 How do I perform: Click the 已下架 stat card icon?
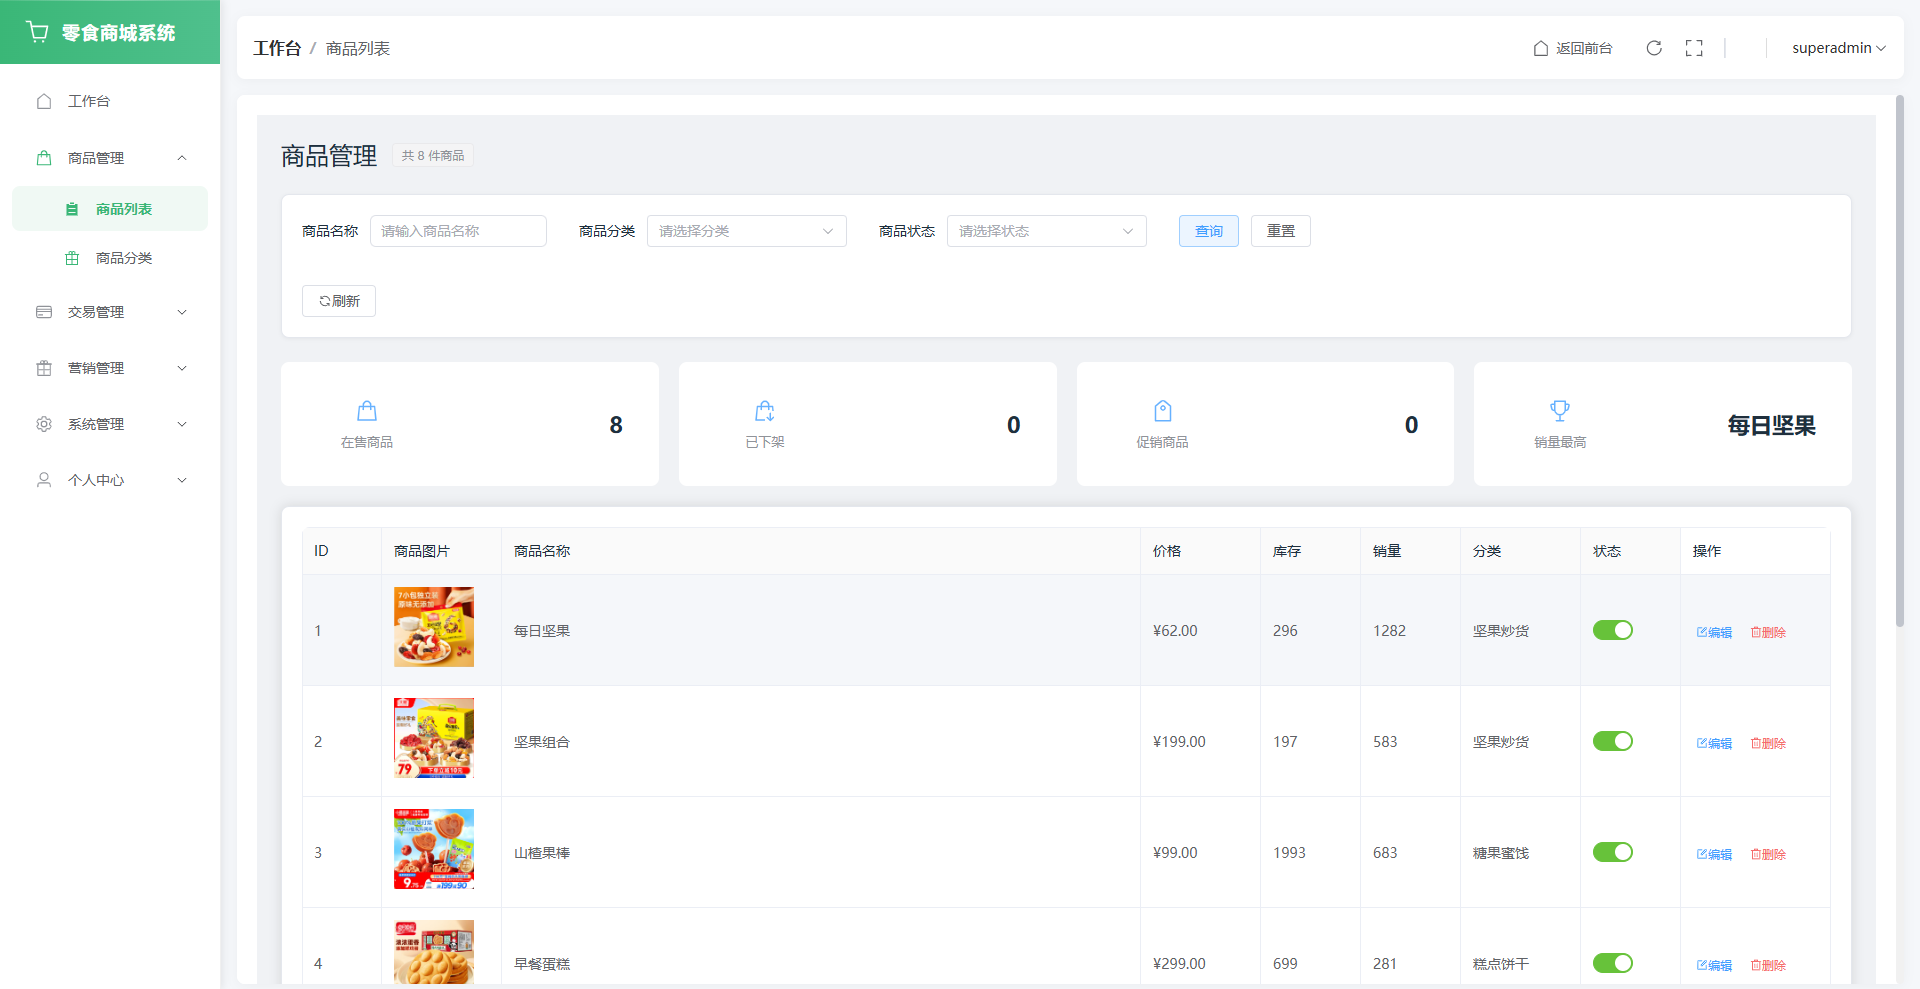[765, 411]
